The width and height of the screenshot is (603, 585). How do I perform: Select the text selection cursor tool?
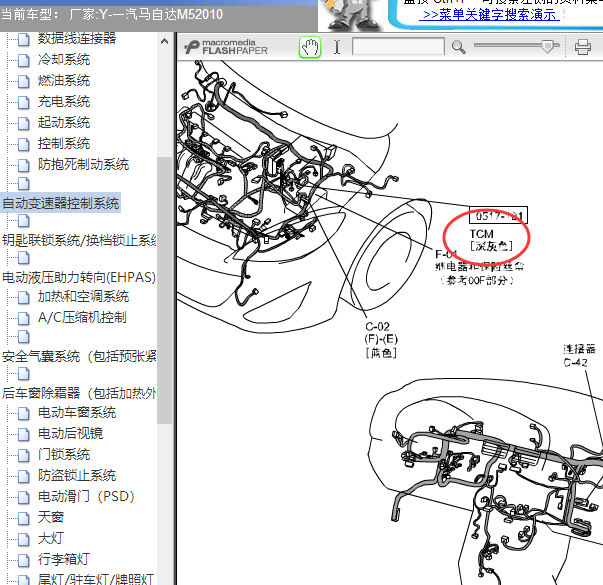337,47
